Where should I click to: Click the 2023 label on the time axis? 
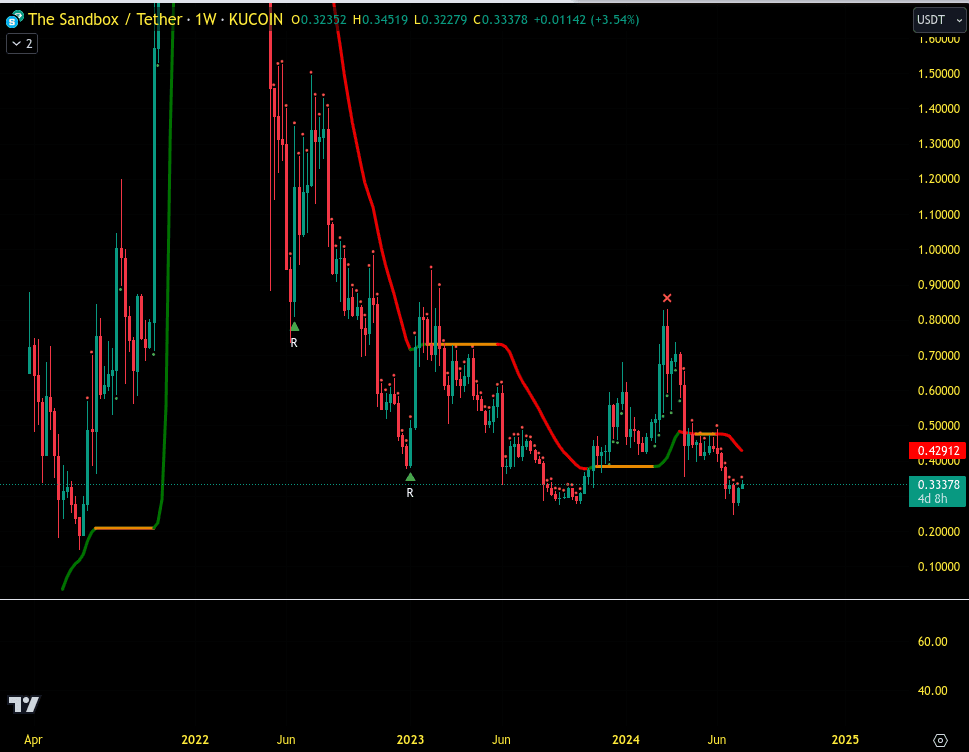pyautogui.click(x=410, y=740)
